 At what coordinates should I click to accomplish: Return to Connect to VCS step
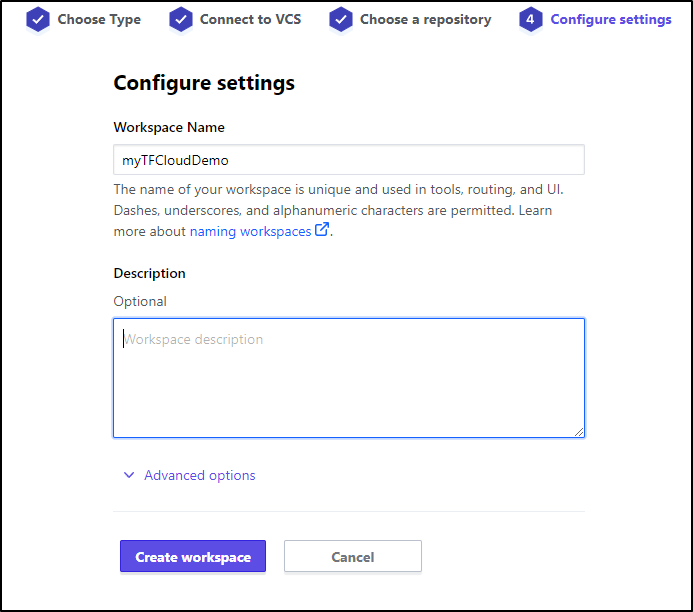250,19
